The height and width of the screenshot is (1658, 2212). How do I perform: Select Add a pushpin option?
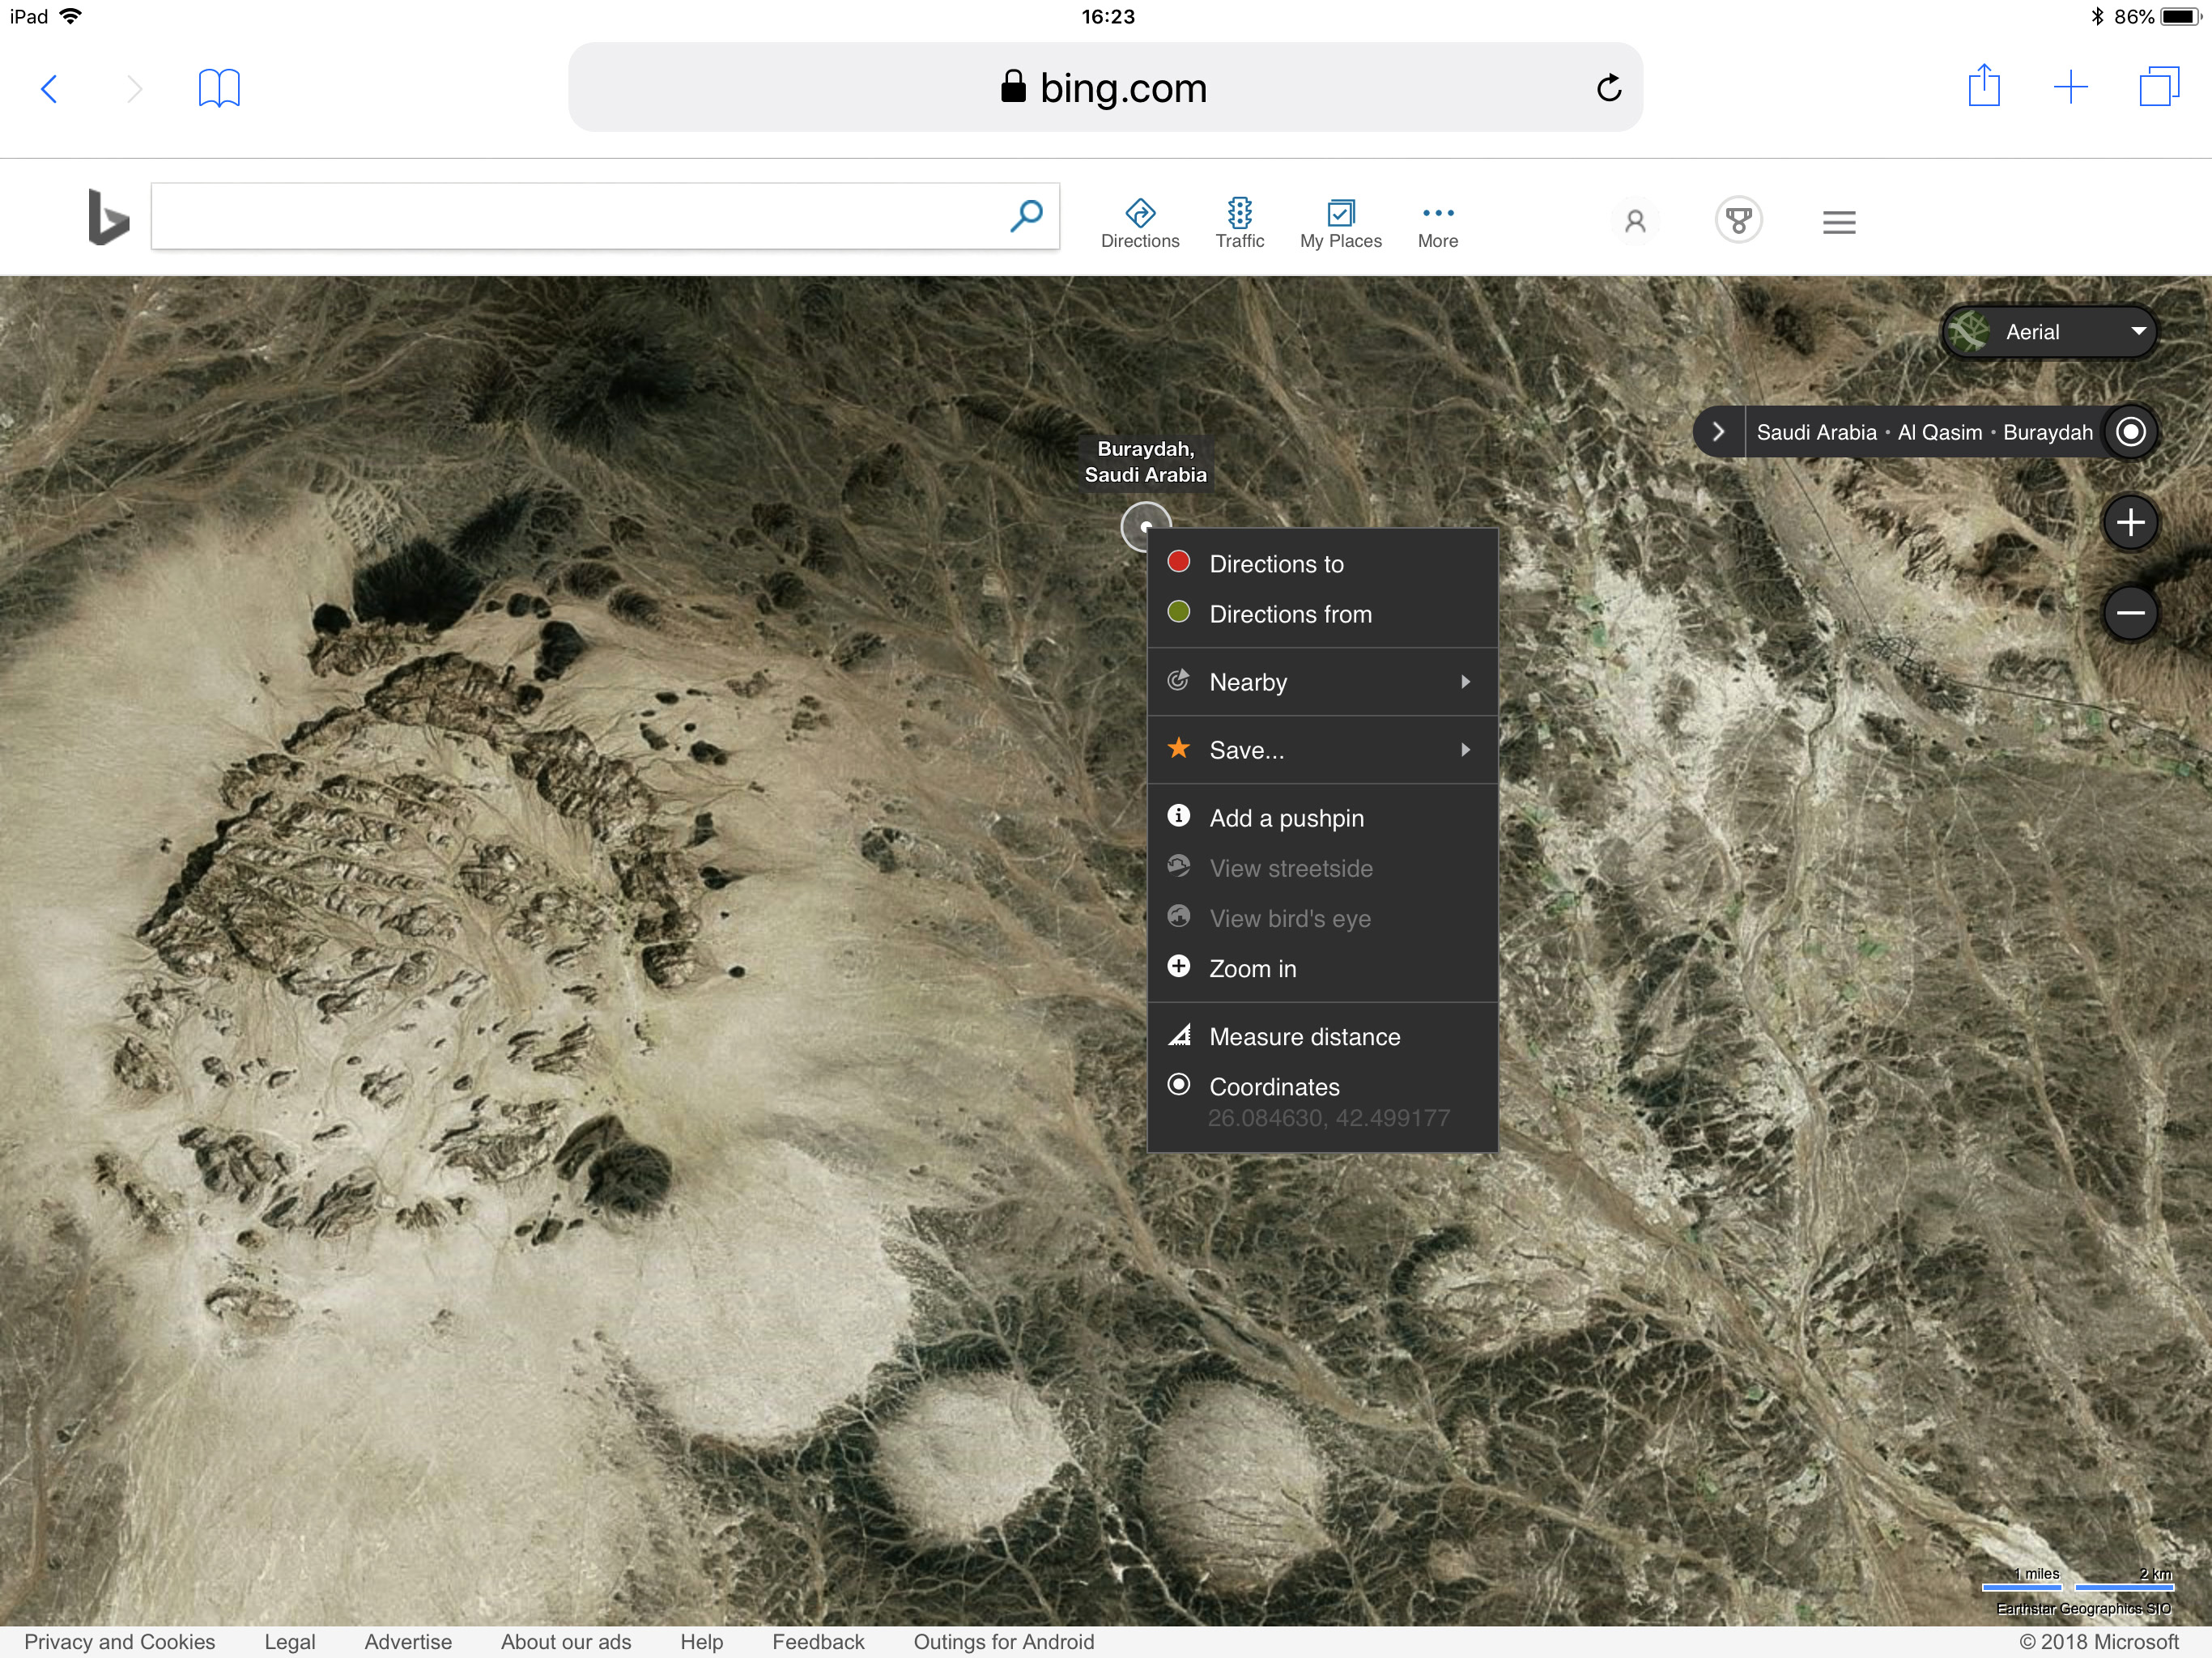(x=1286, y=818)
